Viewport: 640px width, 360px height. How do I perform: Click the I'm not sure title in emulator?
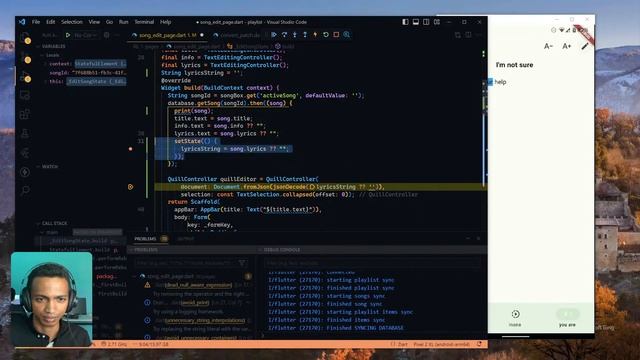(x=514, y=65)
